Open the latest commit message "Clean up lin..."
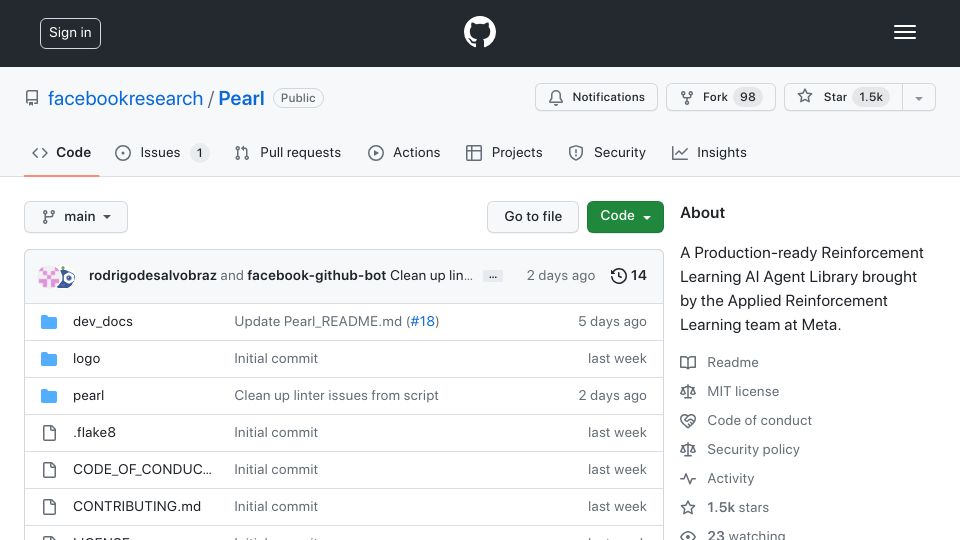 pos(431,276)
